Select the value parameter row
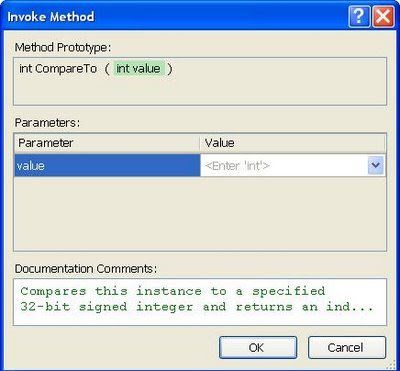 click(200, 165)
